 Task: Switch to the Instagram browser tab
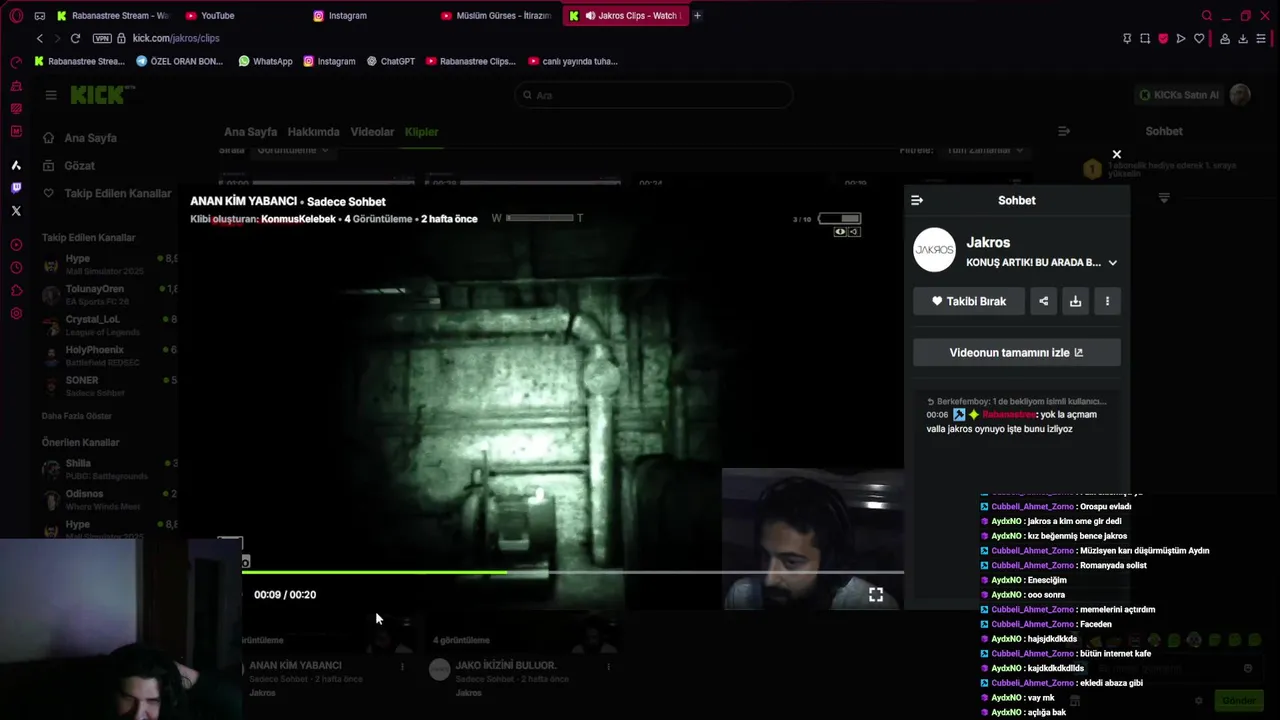pos(370,16)
